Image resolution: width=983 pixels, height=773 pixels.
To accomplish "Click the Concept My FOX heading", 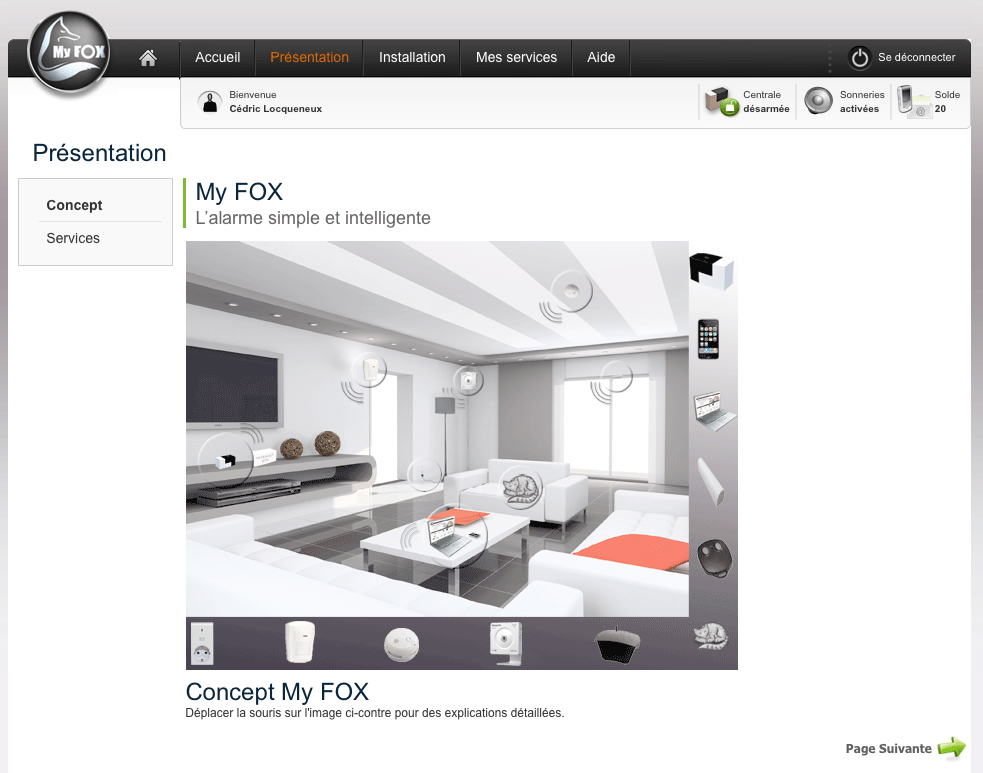I will click(277, 692).
